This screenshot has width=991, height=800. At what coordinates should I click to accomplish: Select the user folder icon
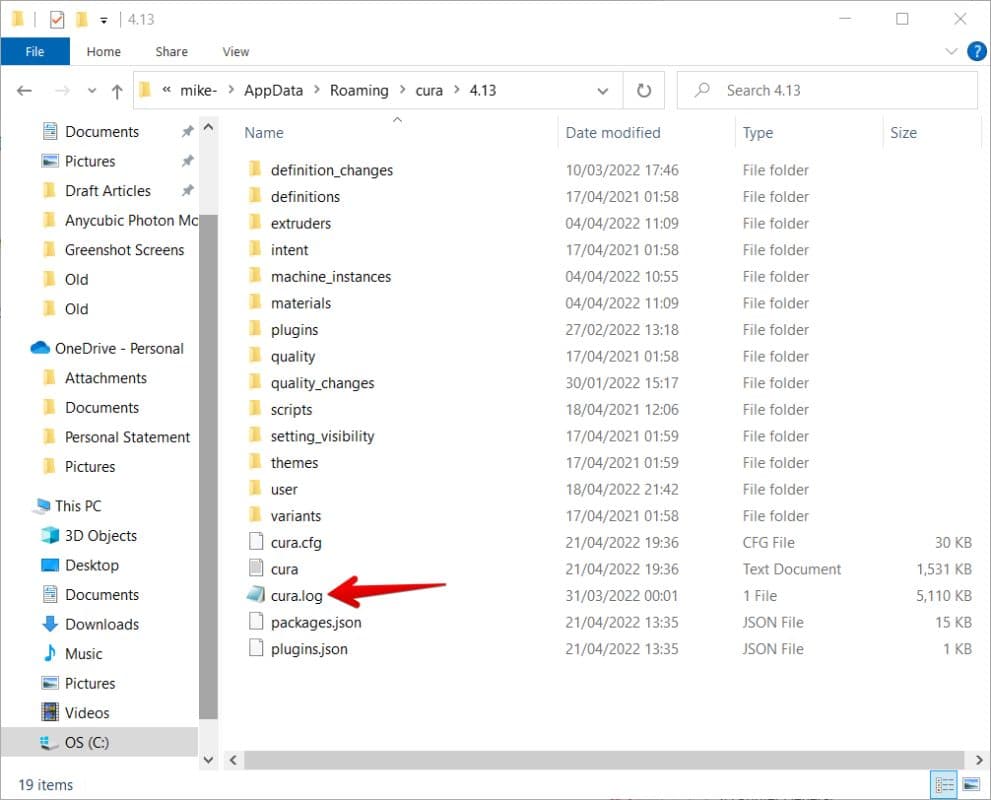(x=255, y=487)
